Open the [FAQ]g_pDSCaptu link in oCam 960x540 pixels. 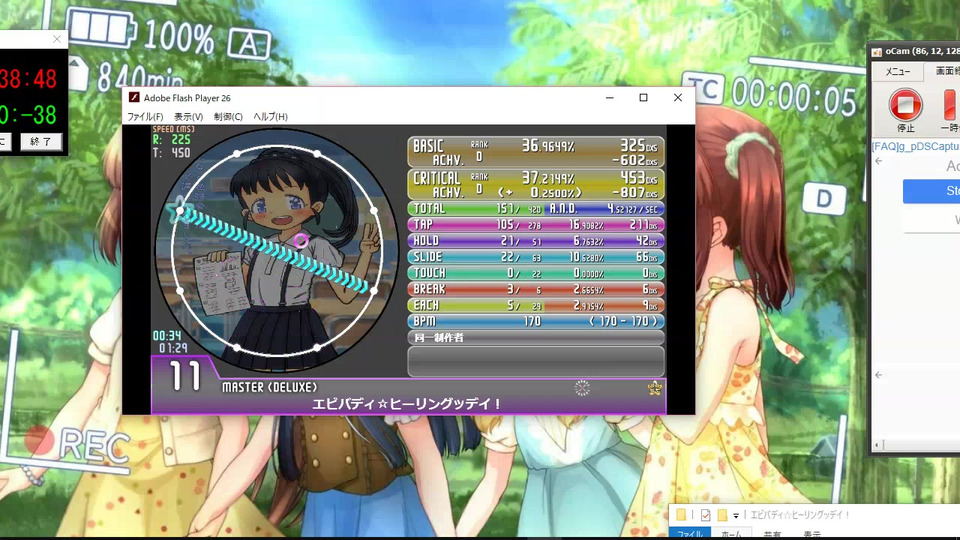tap(915, 146)
